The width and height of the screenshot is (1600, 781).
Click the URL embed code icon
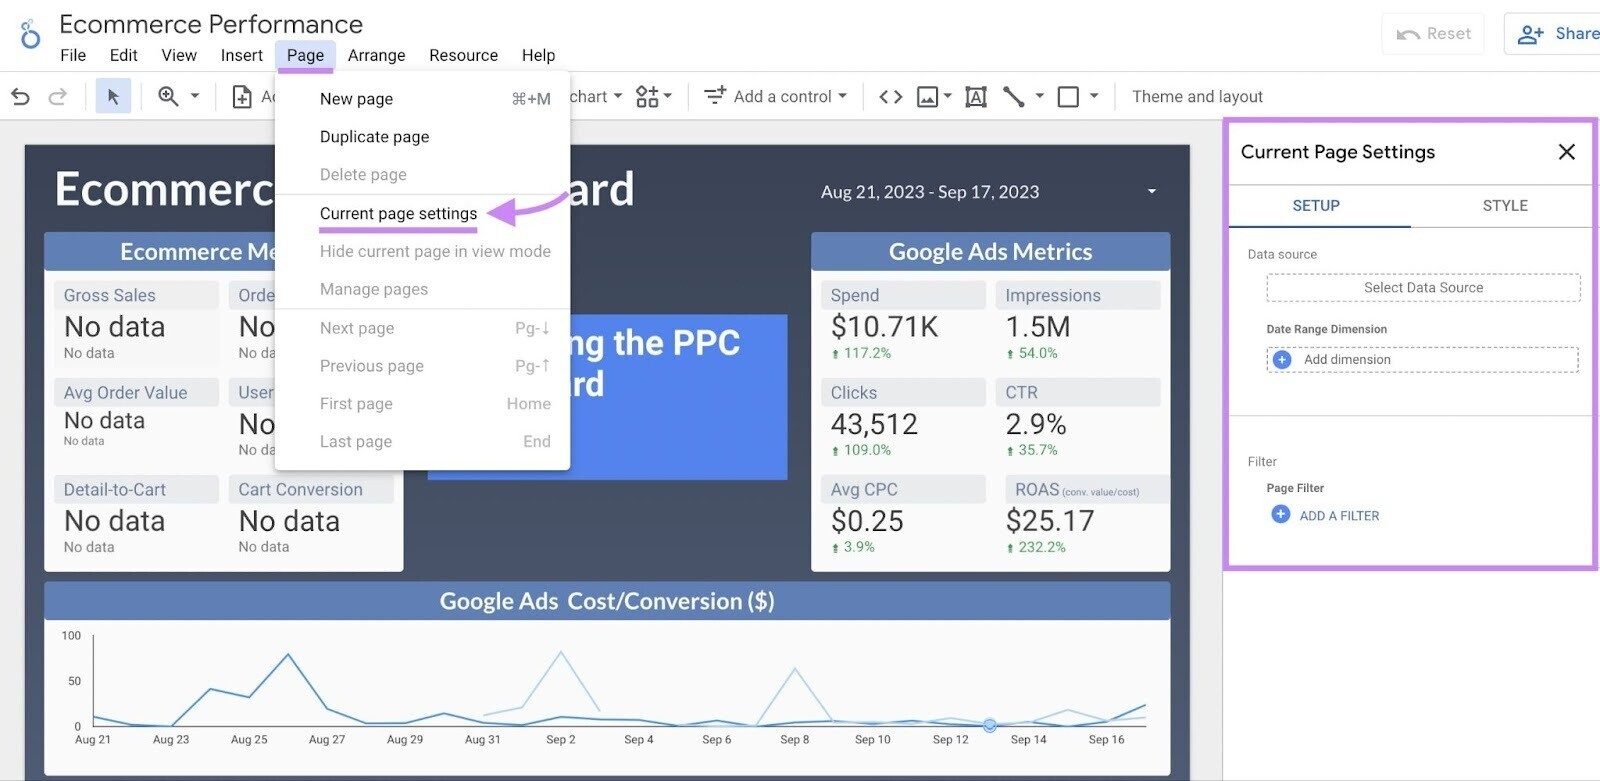point(890,97)
